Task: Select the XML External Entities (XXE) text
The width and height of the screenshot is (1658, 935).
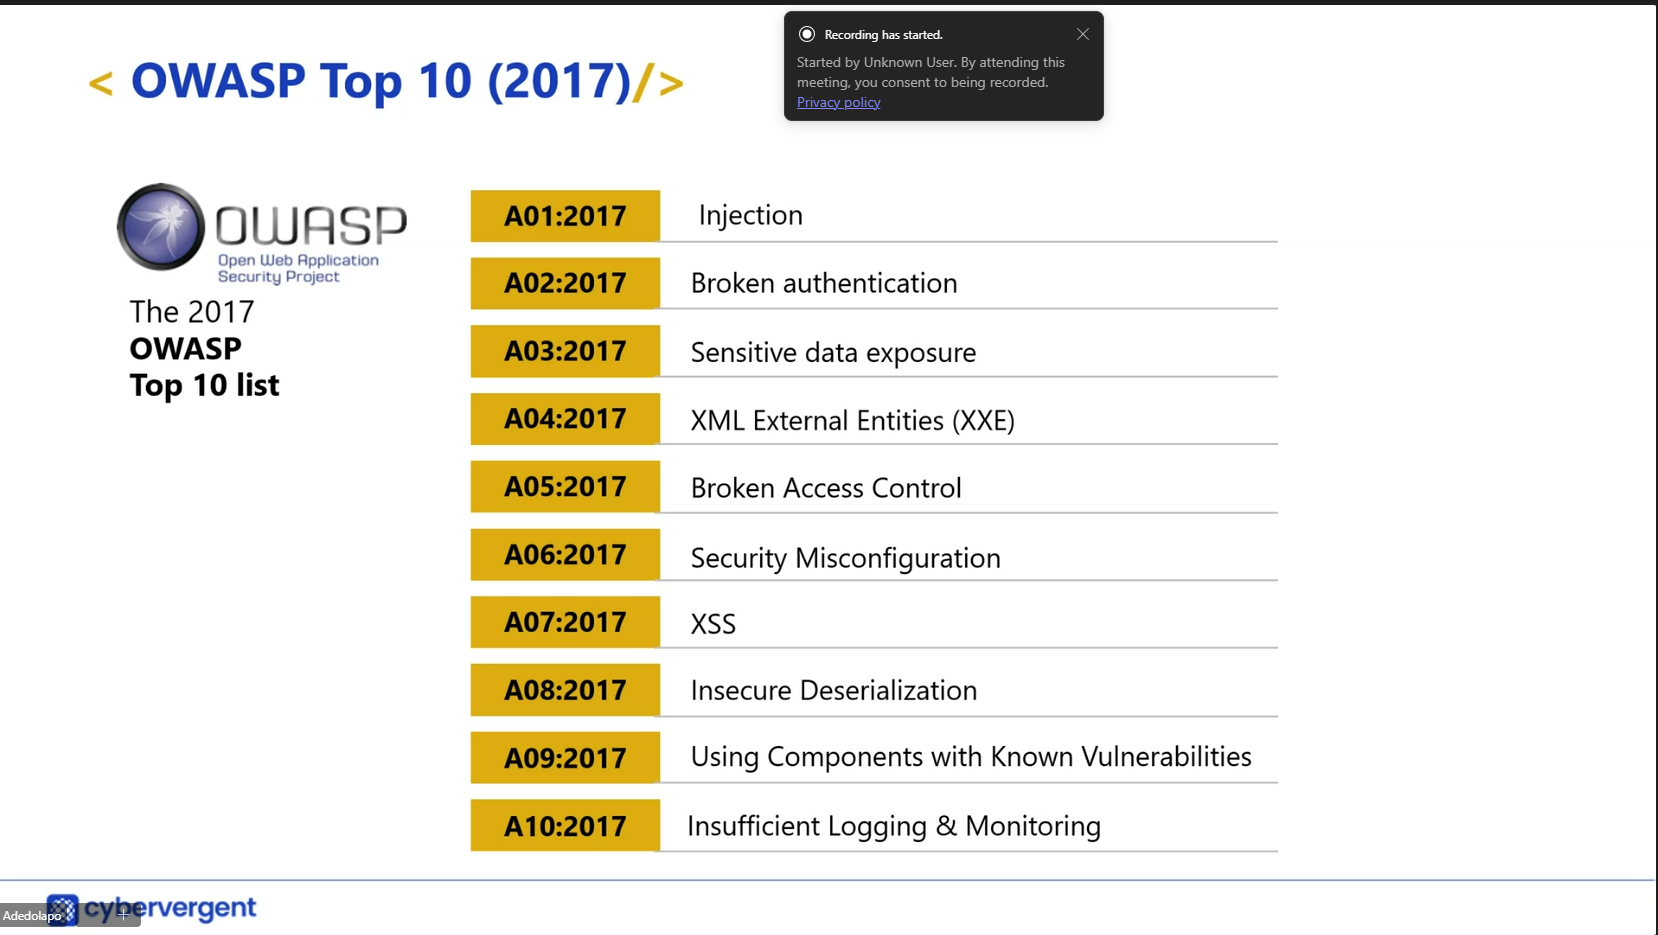Action: (x=852, y=420)
